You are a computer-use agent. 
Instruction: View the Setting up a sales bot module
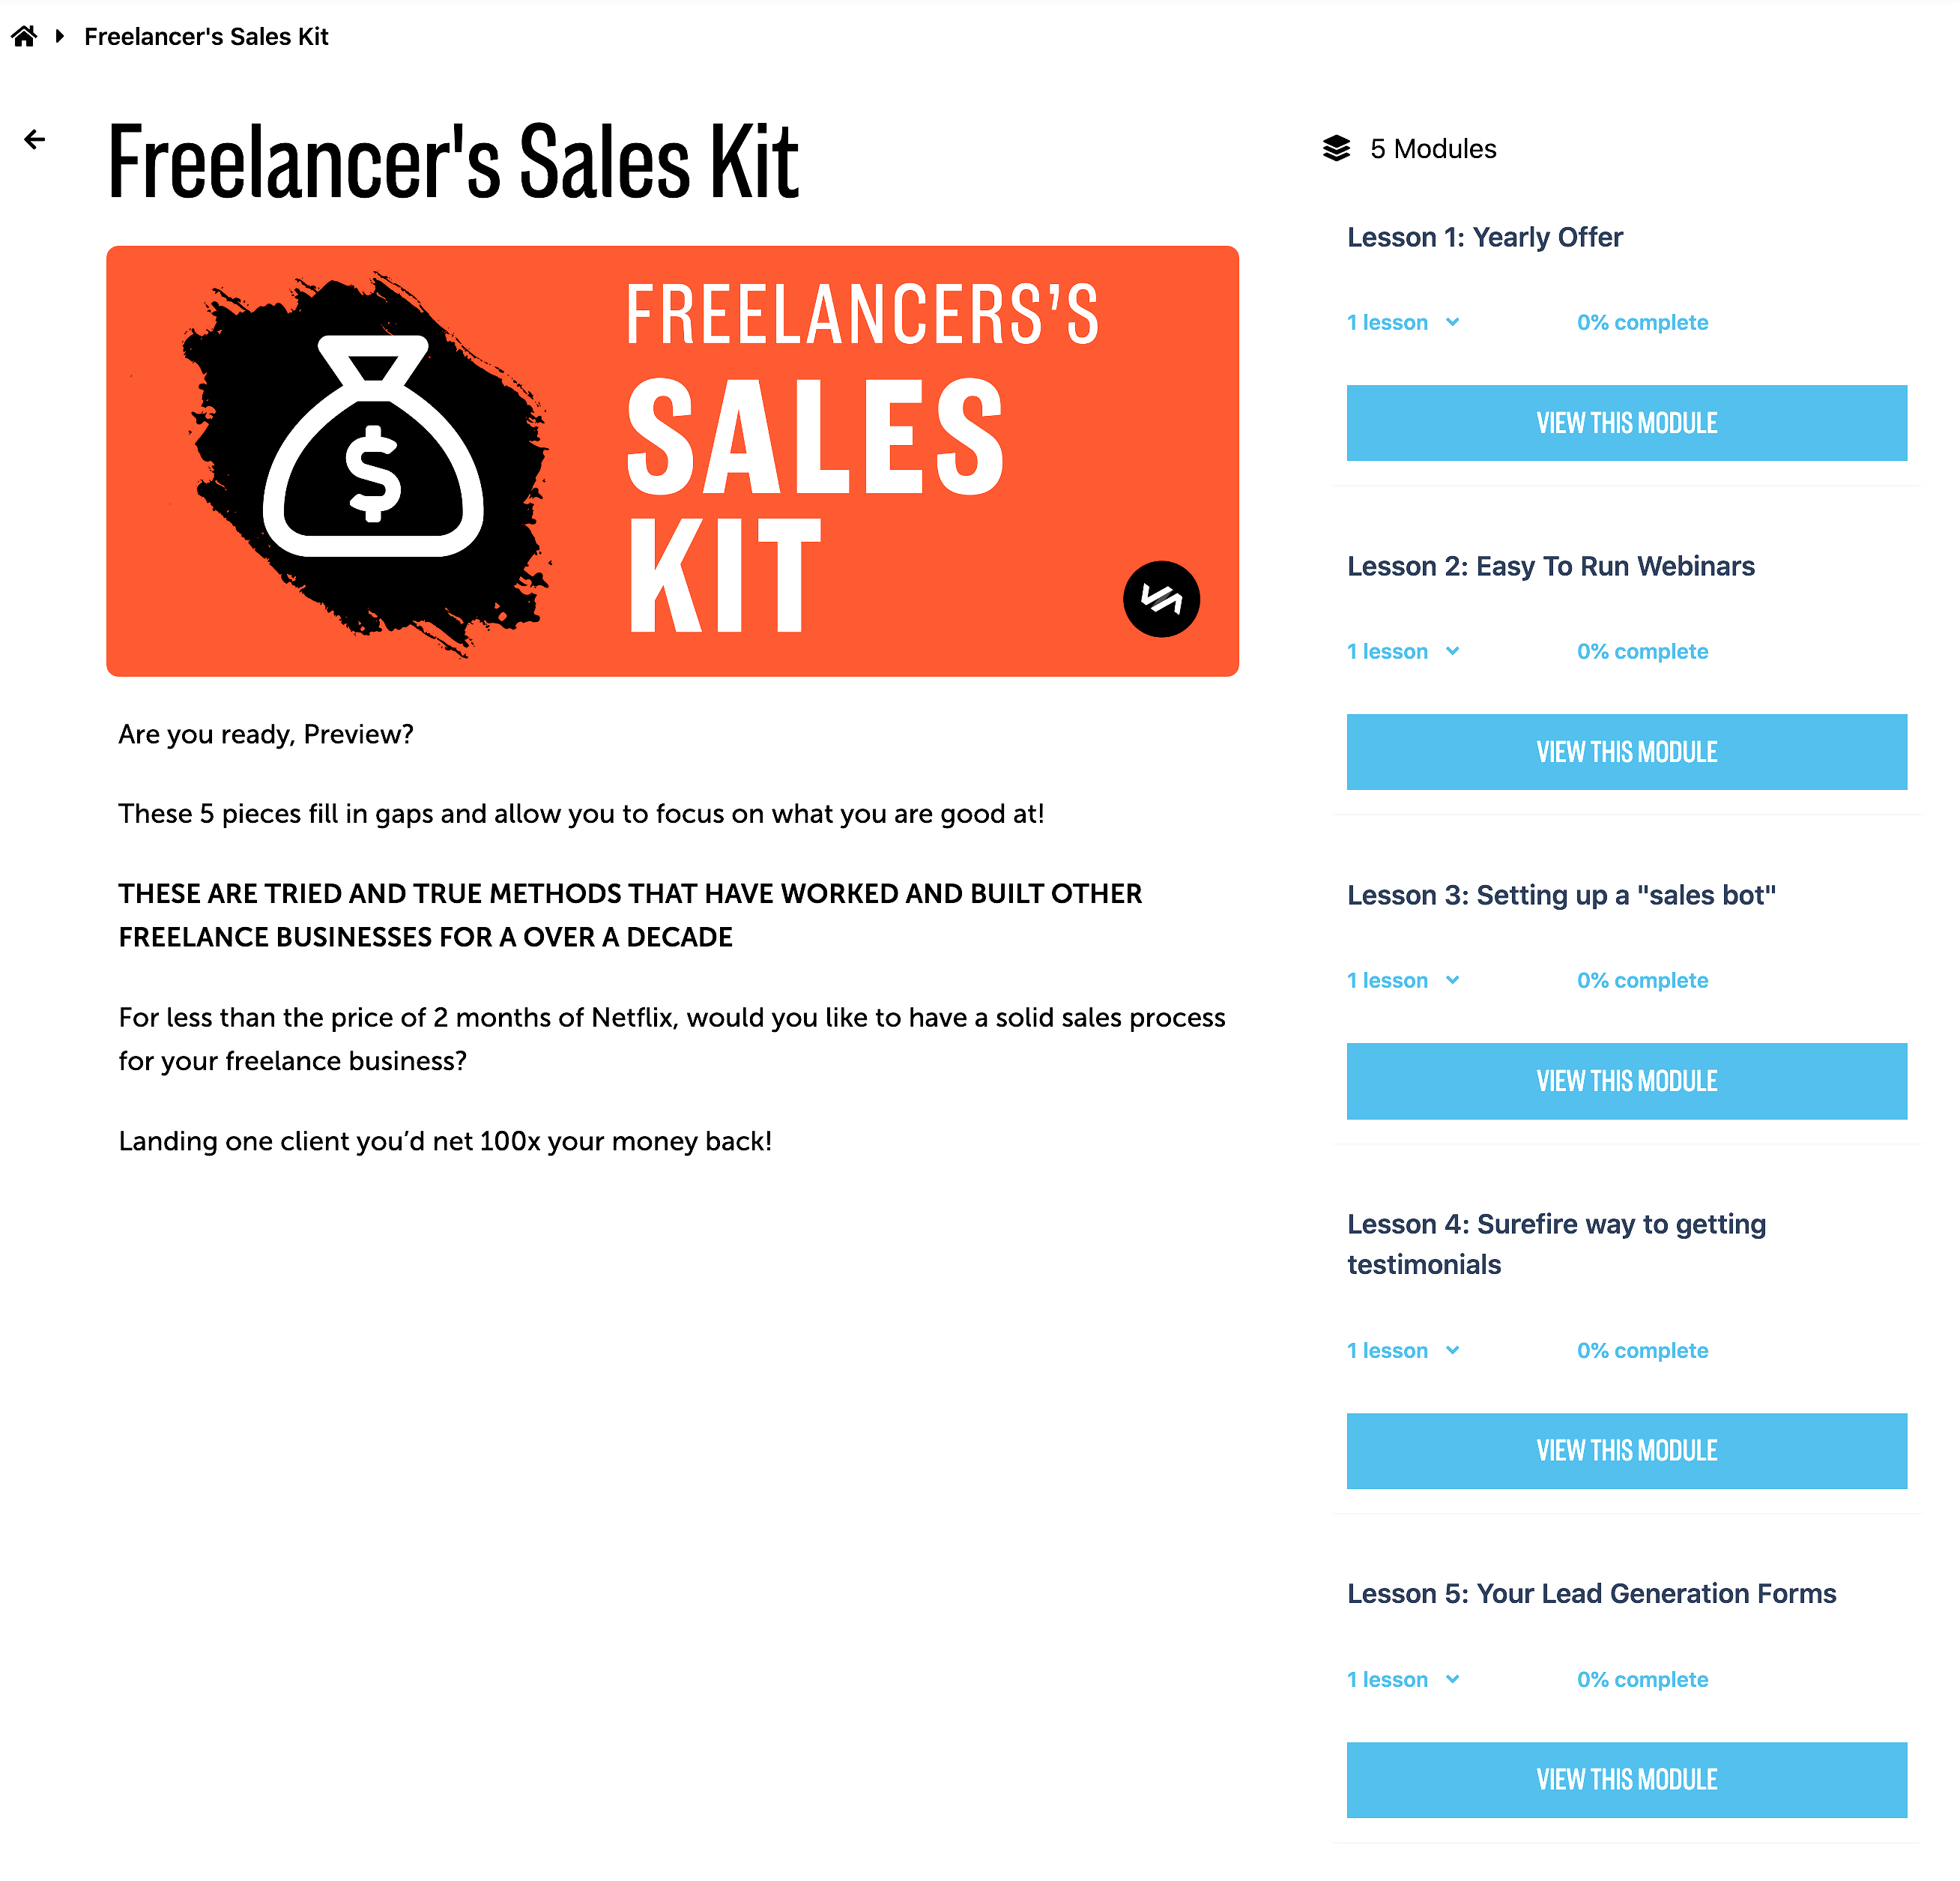[1626, 1081]
